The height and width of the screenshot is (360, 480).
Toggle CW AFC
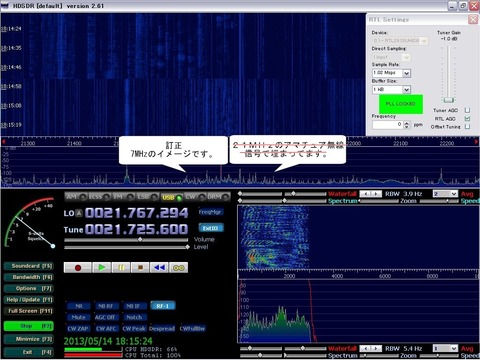pyautogui.click(x=106, y=329)
